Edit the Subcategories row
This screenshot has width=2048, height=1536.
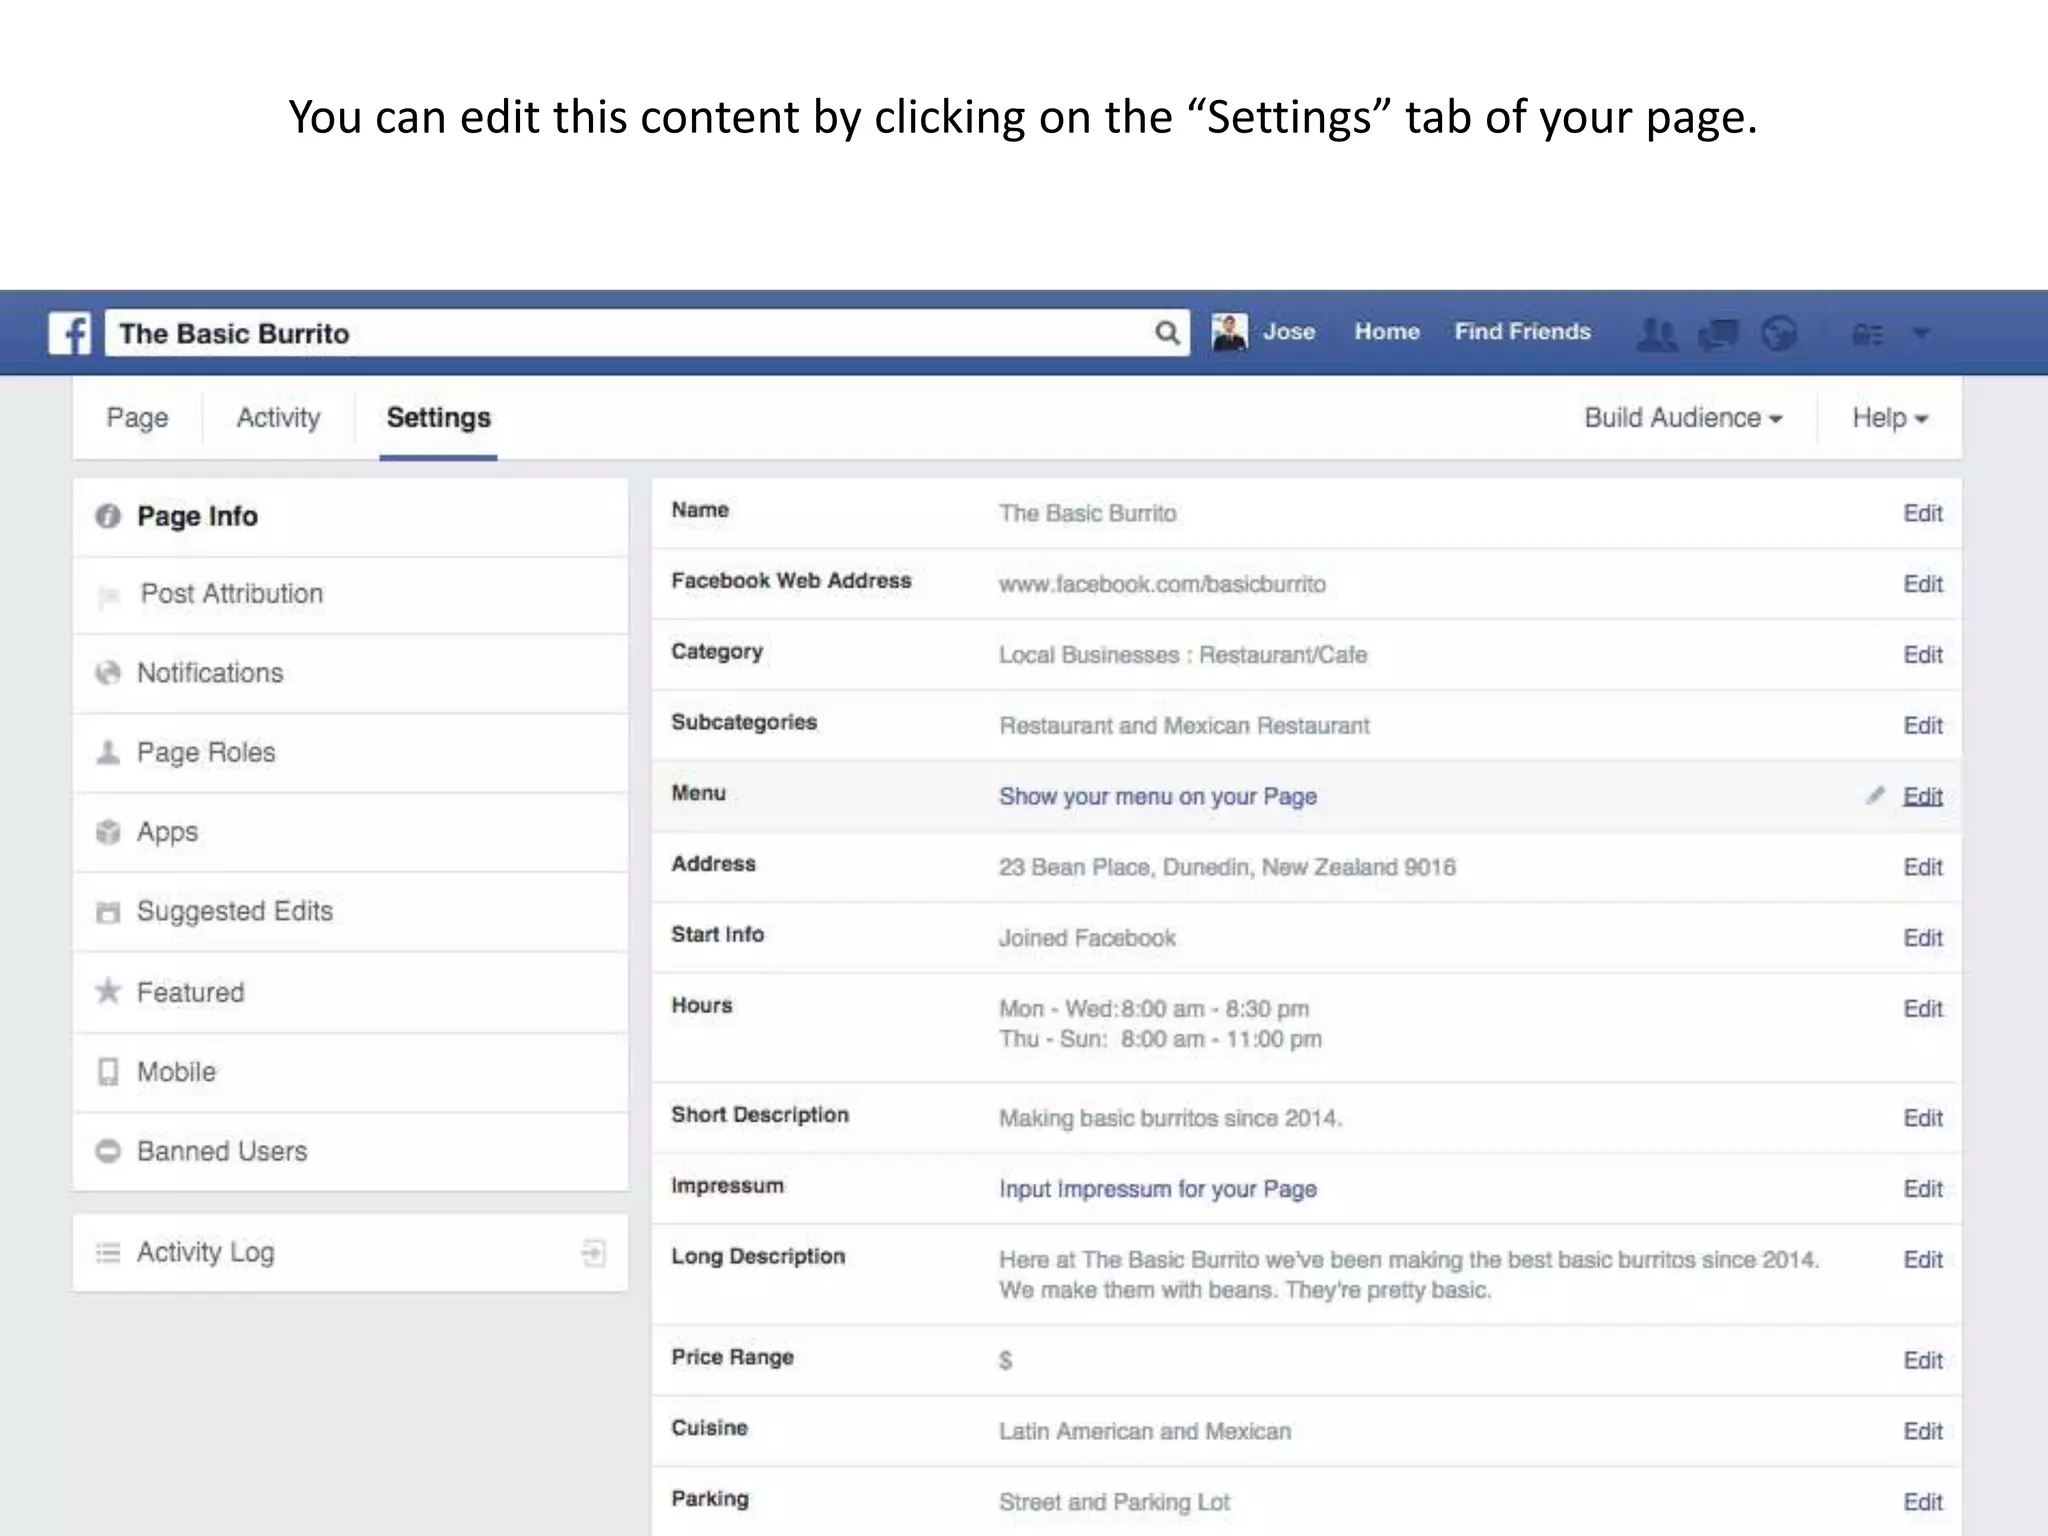[1922, 726]
